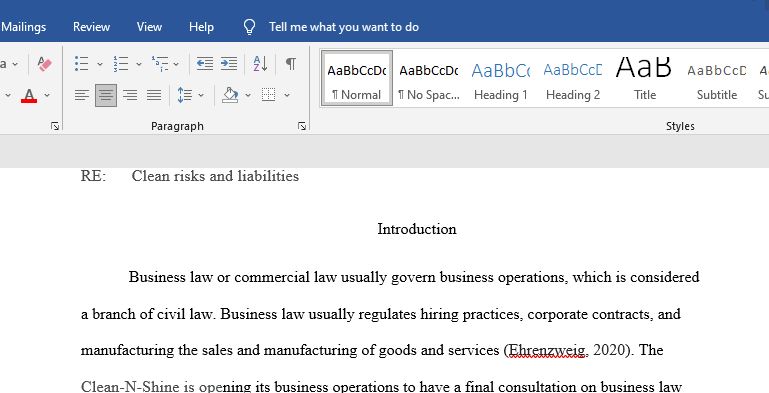Click the misspelled word Ehrenzweig
769x393 pixels.
547,350
